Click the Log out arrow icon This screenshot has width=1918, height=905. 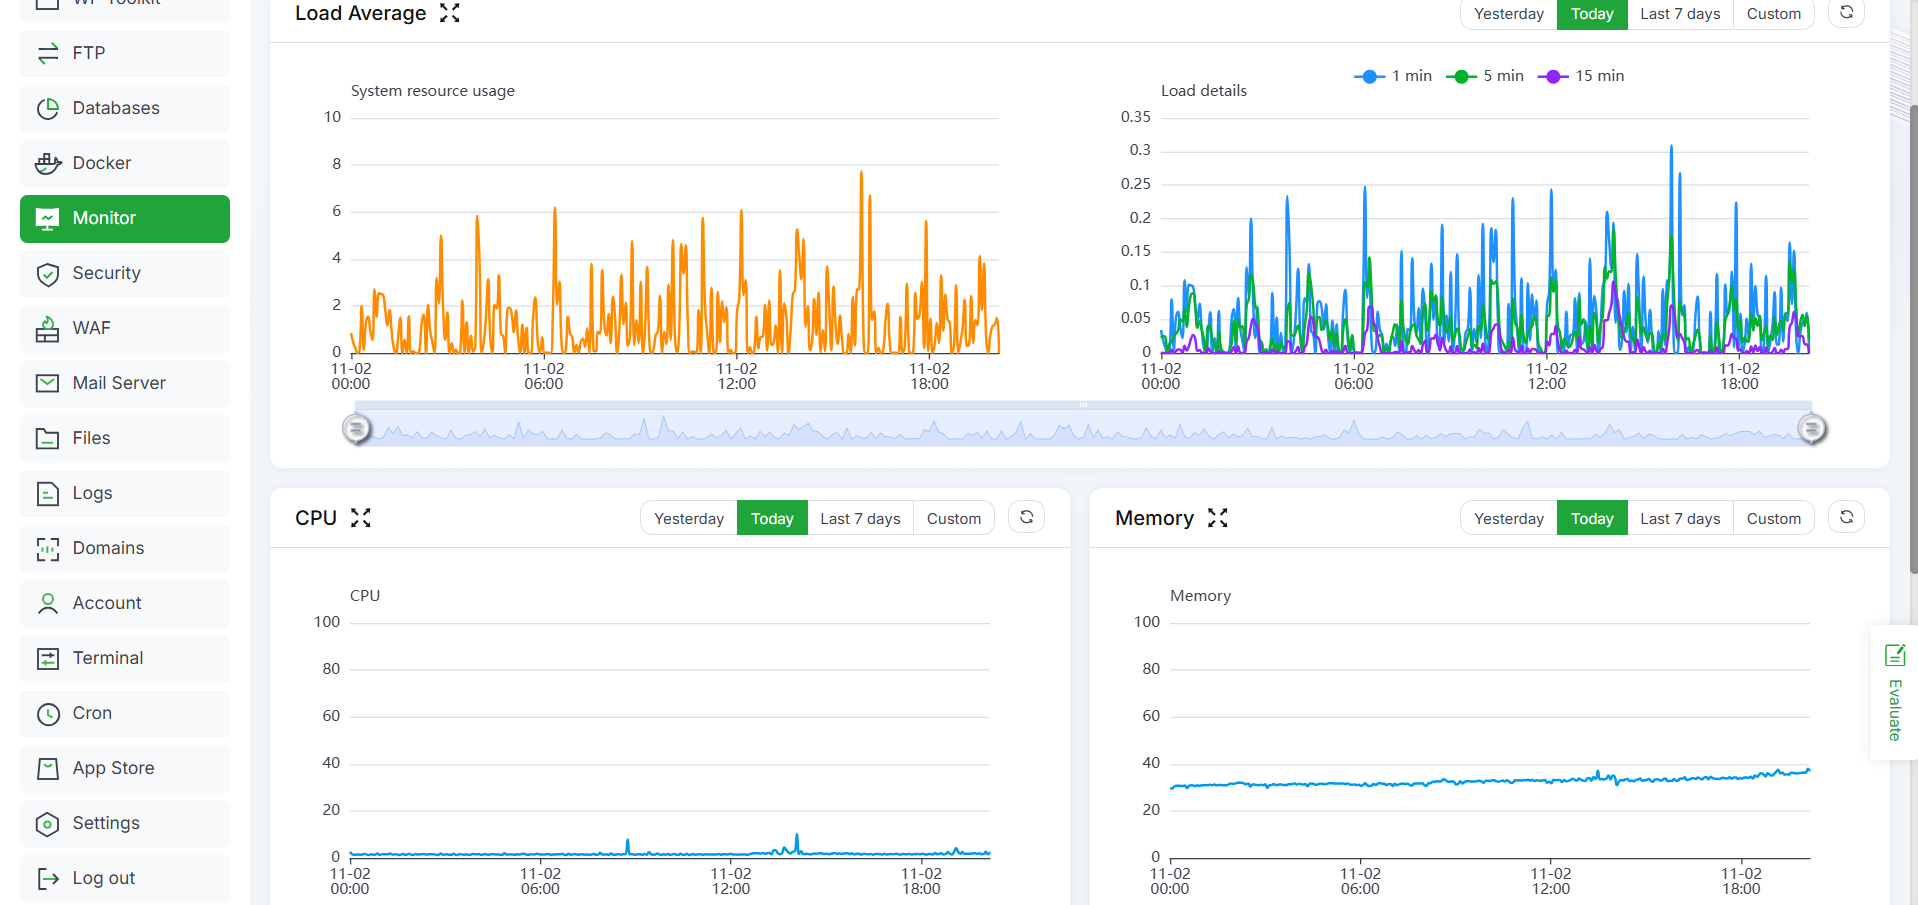[x=48, y=878]
